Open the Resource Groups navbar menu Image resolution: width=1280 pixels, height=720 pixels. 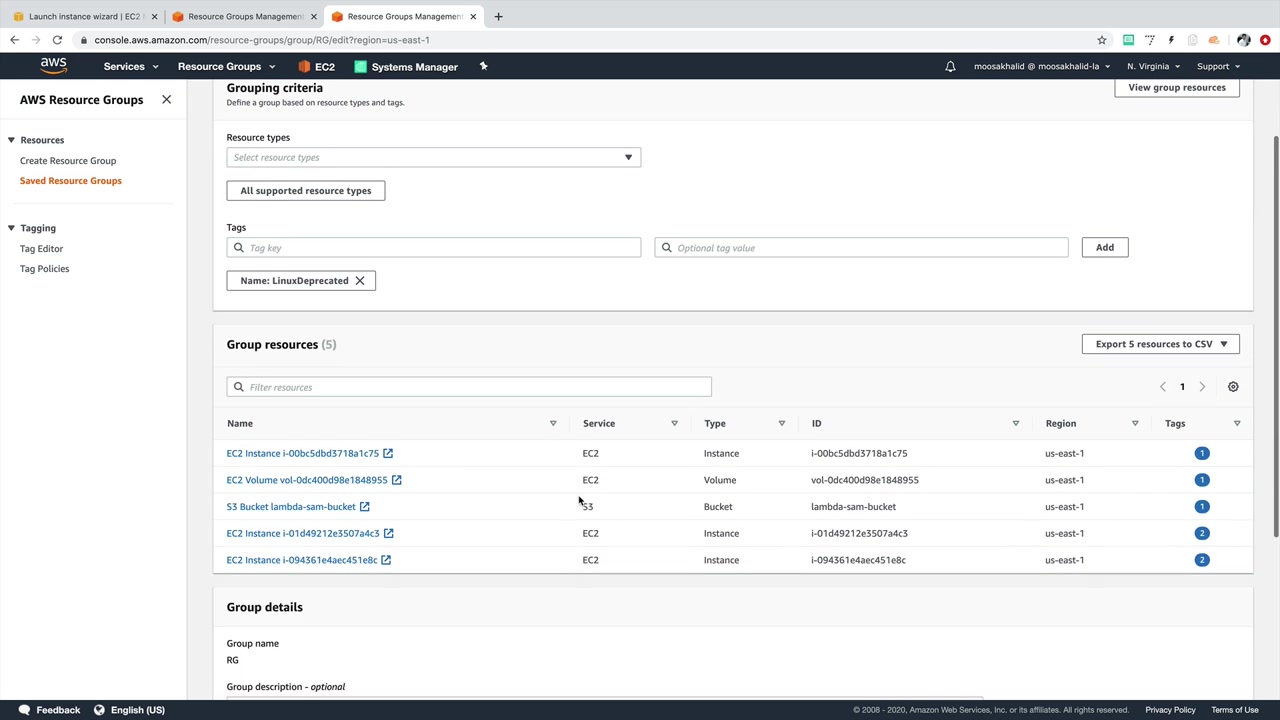click(x=227, y=67)
